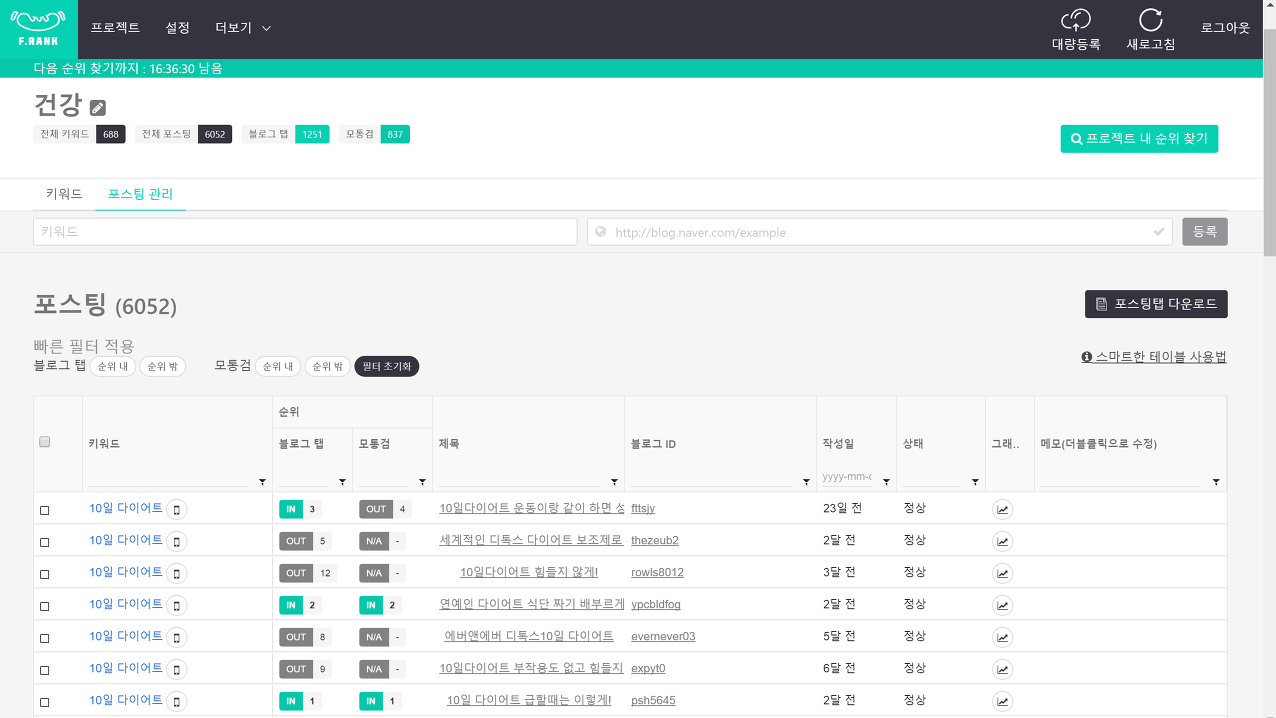This screenshot has height=718, width=1276.
Task: Click 로그아웃 in the top bar
Action: click(x=1225, y=28)
